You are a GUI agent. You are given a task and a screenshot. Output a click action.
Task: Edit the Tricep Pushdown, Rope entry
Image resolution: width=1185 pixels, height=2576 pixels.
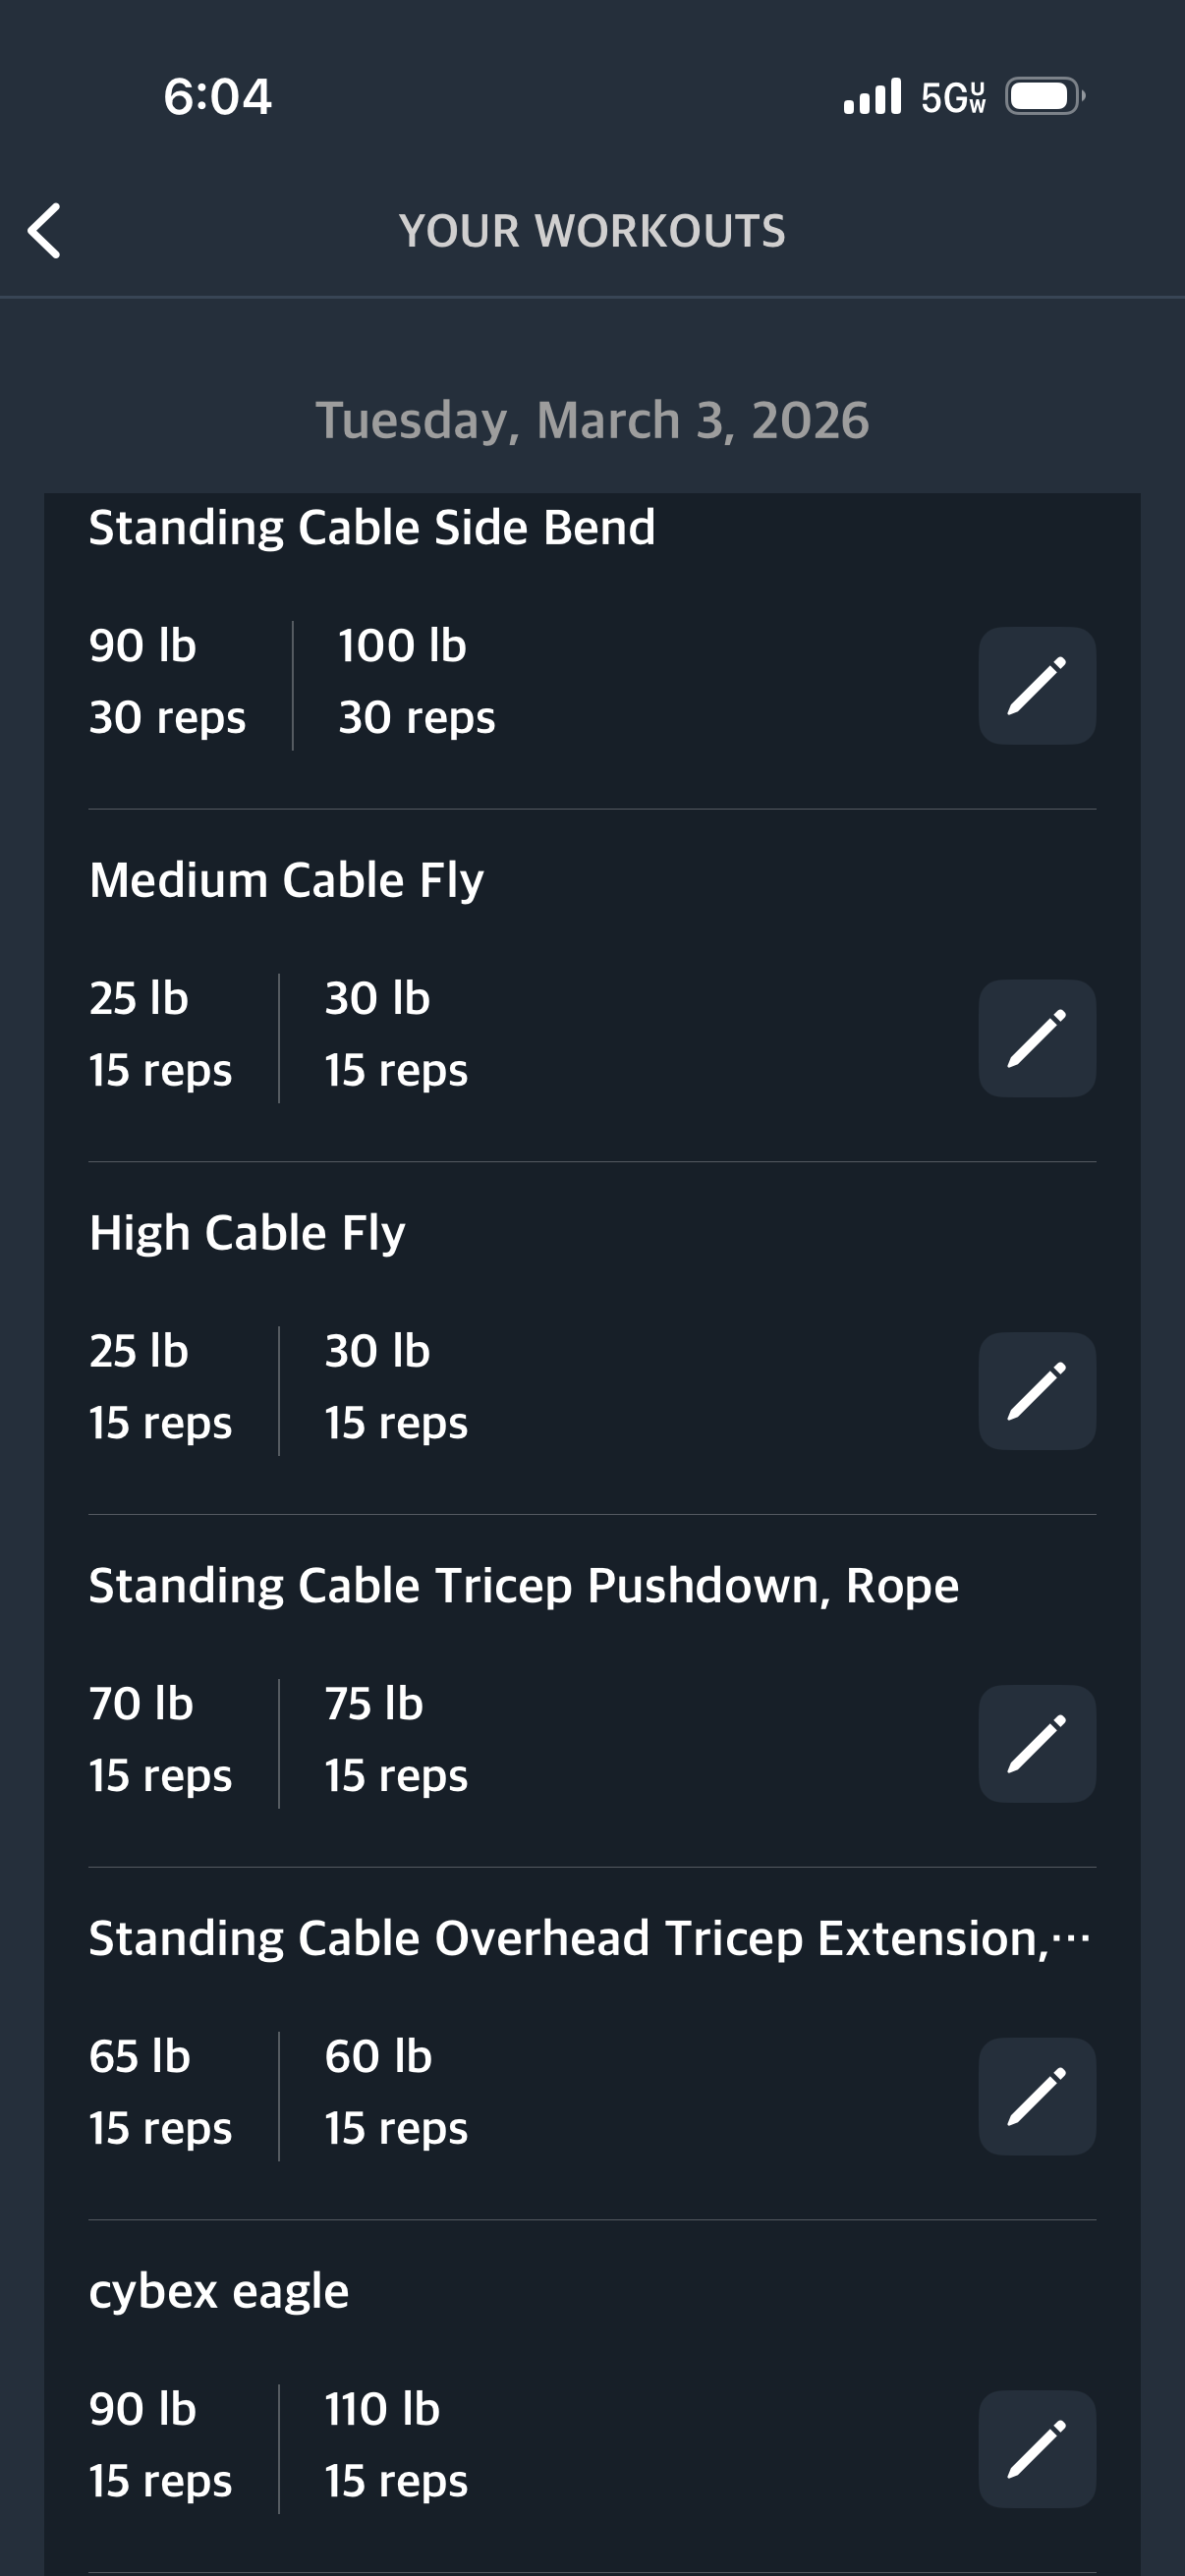click(1036, 1744)
